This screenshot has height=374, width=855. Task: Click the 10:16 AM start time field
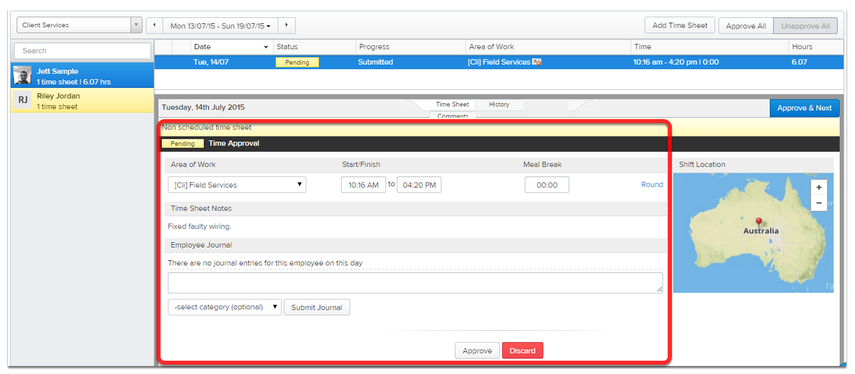click(363, 185)
